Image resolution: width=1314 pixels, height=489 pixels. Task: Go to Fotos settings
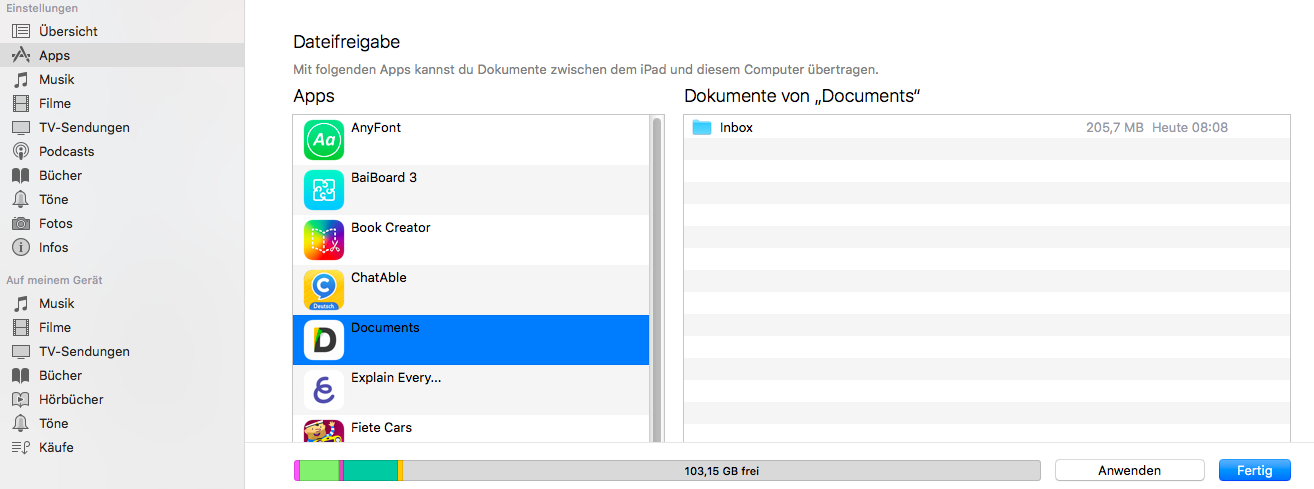56,223
